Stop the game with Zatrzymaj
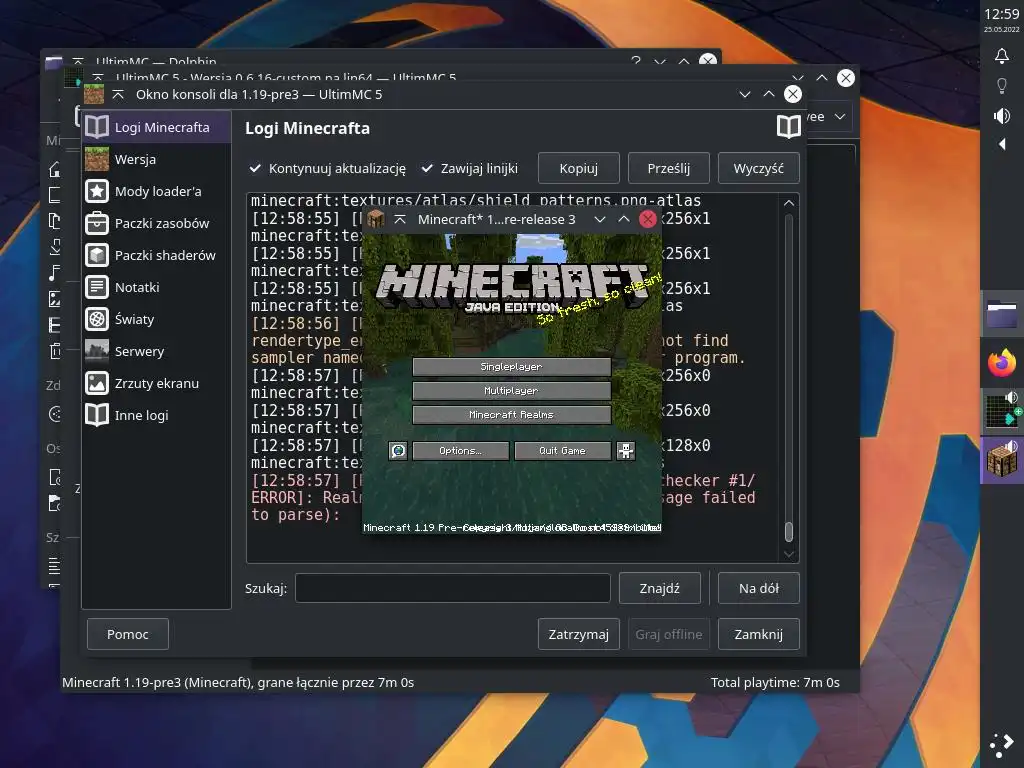1024x768 pixels. pos(579,634)
